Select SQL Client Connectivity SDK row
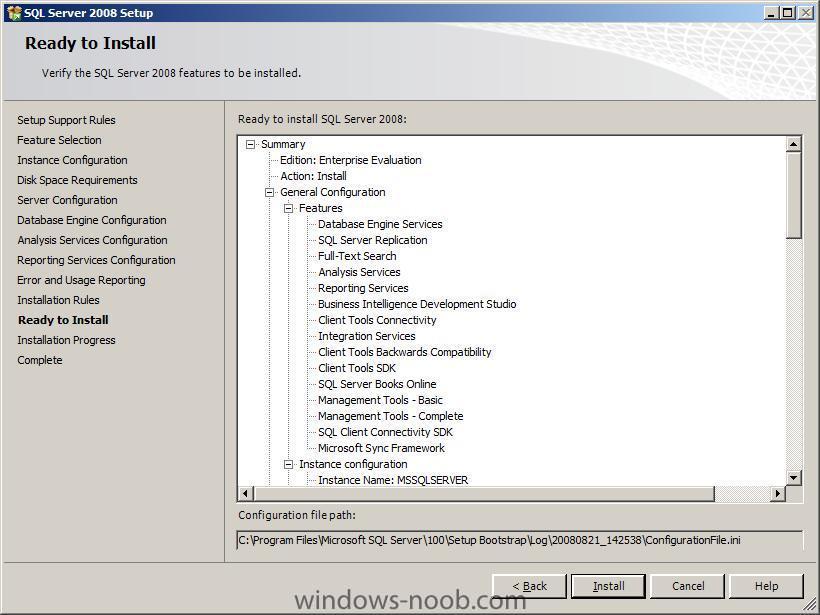This screenshot has height=615, width=820. click(x=385, y=432)
